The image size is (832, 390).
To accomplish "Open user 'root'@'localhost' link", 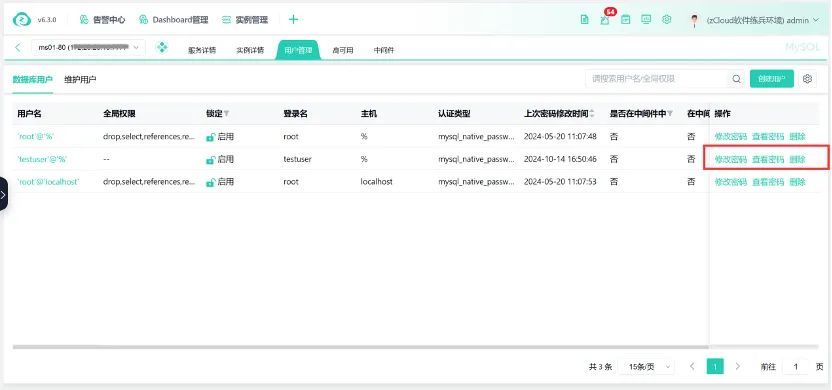I will pos(48,181).
